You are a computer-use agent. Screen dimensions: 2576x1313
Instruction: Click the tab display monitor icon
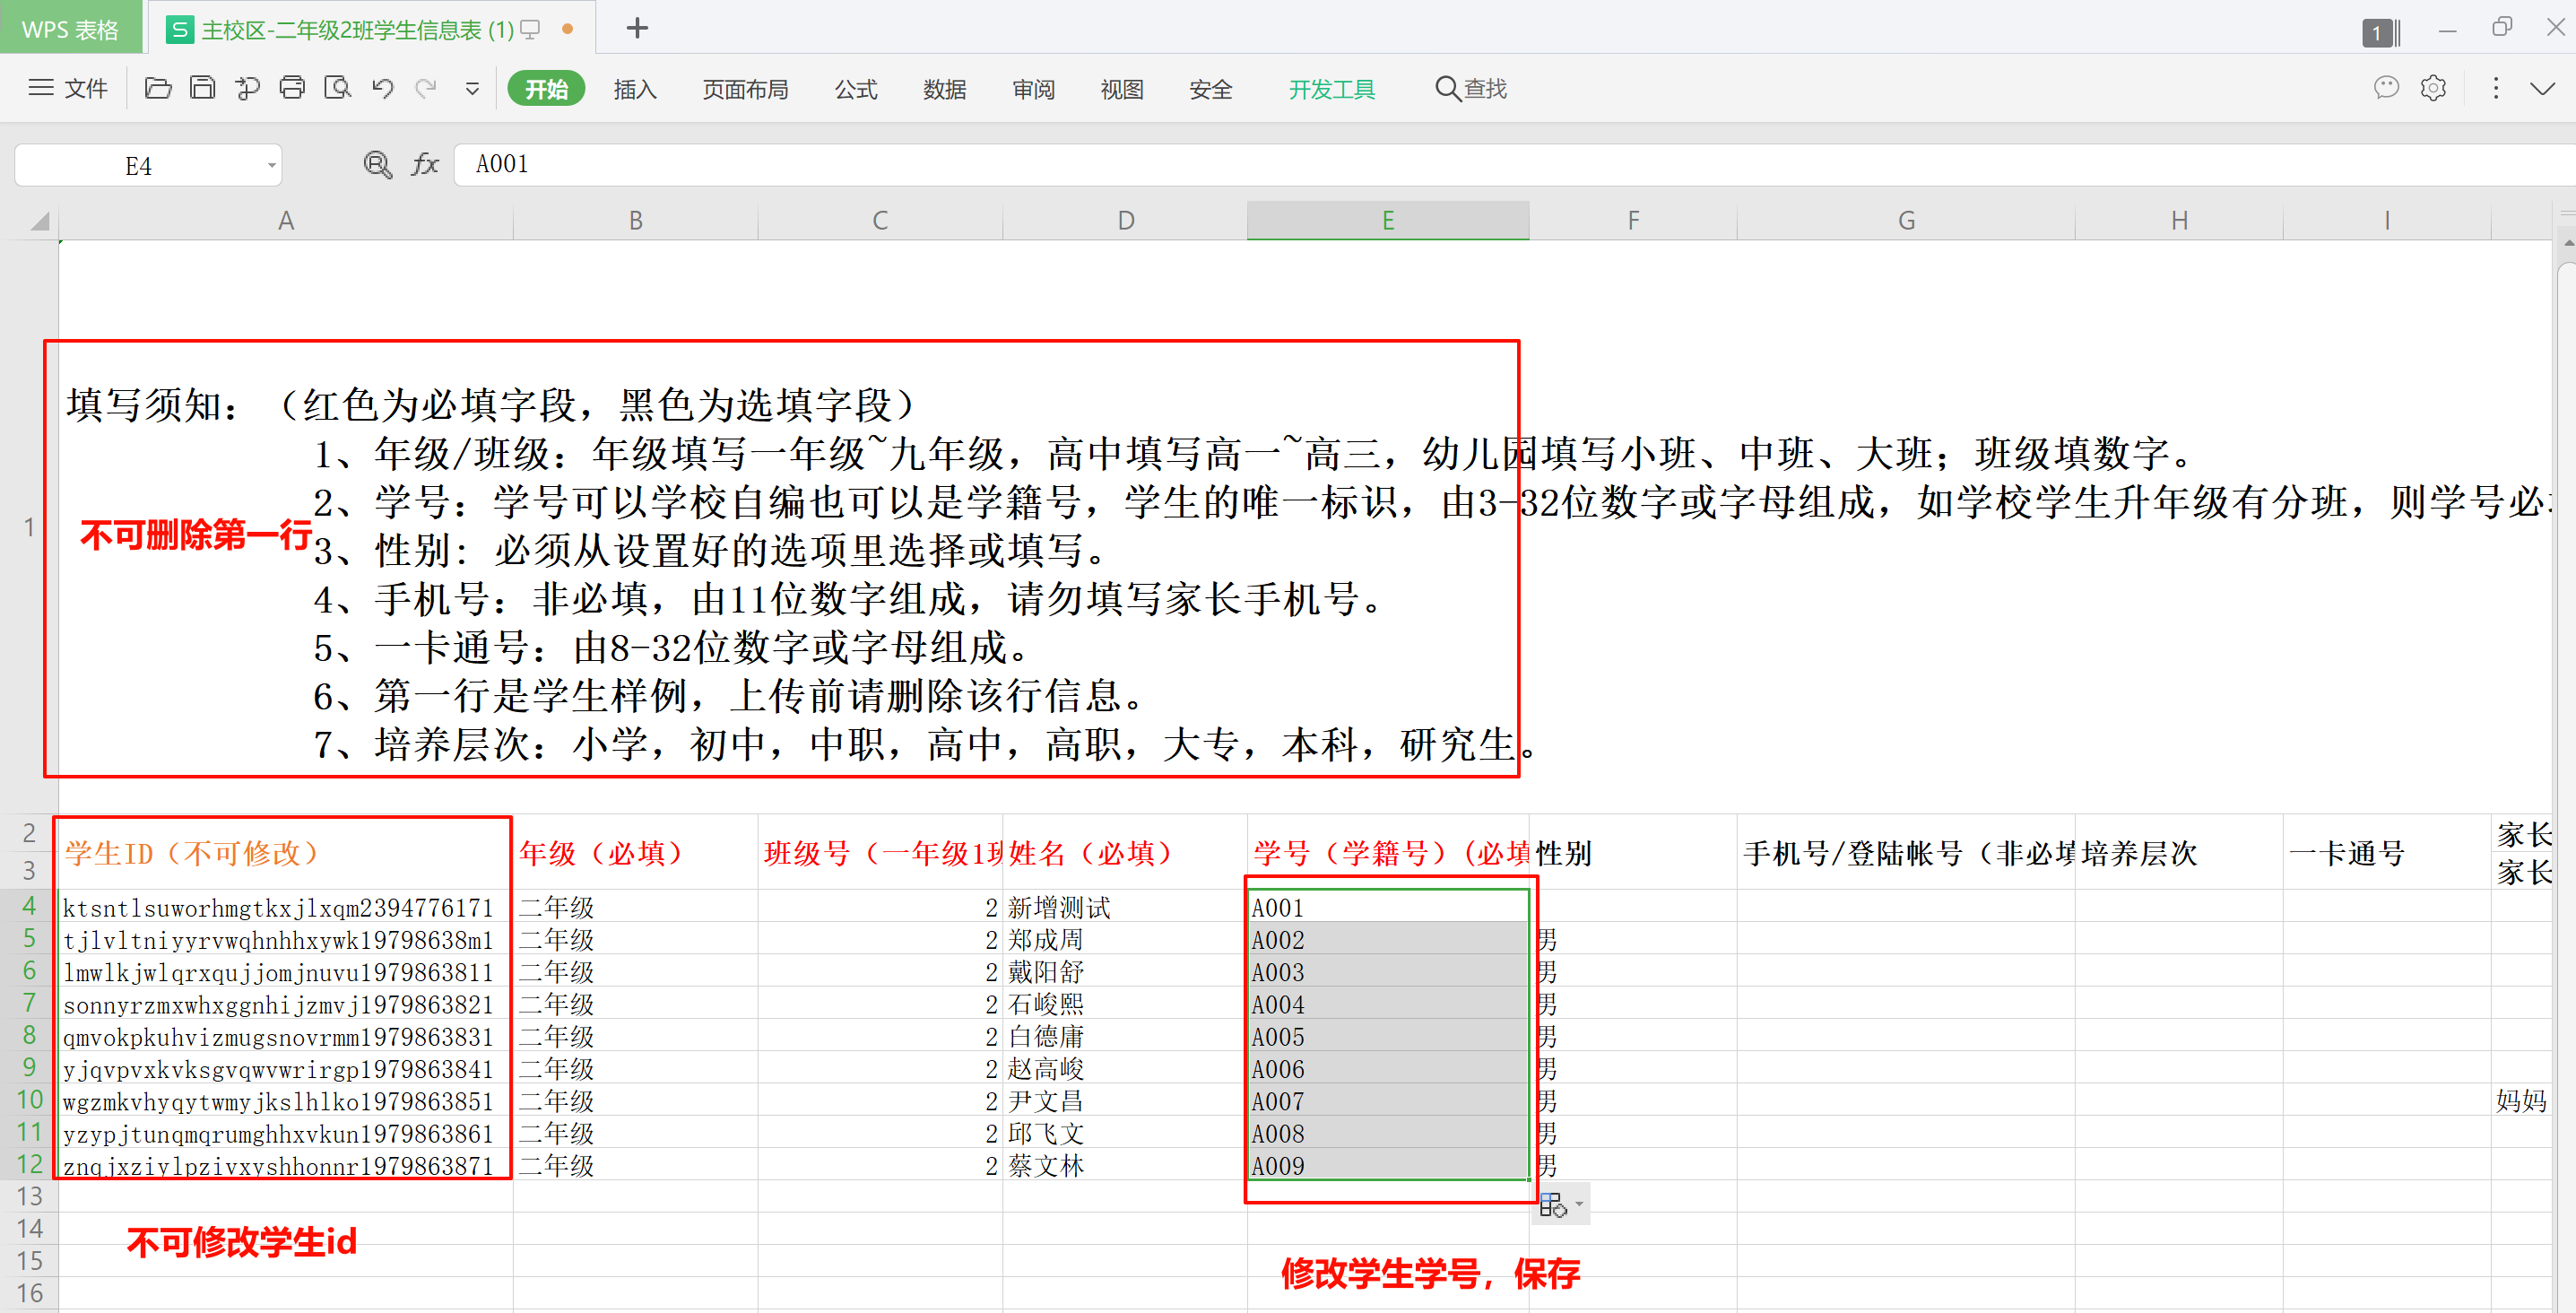(x=530, y=30)
